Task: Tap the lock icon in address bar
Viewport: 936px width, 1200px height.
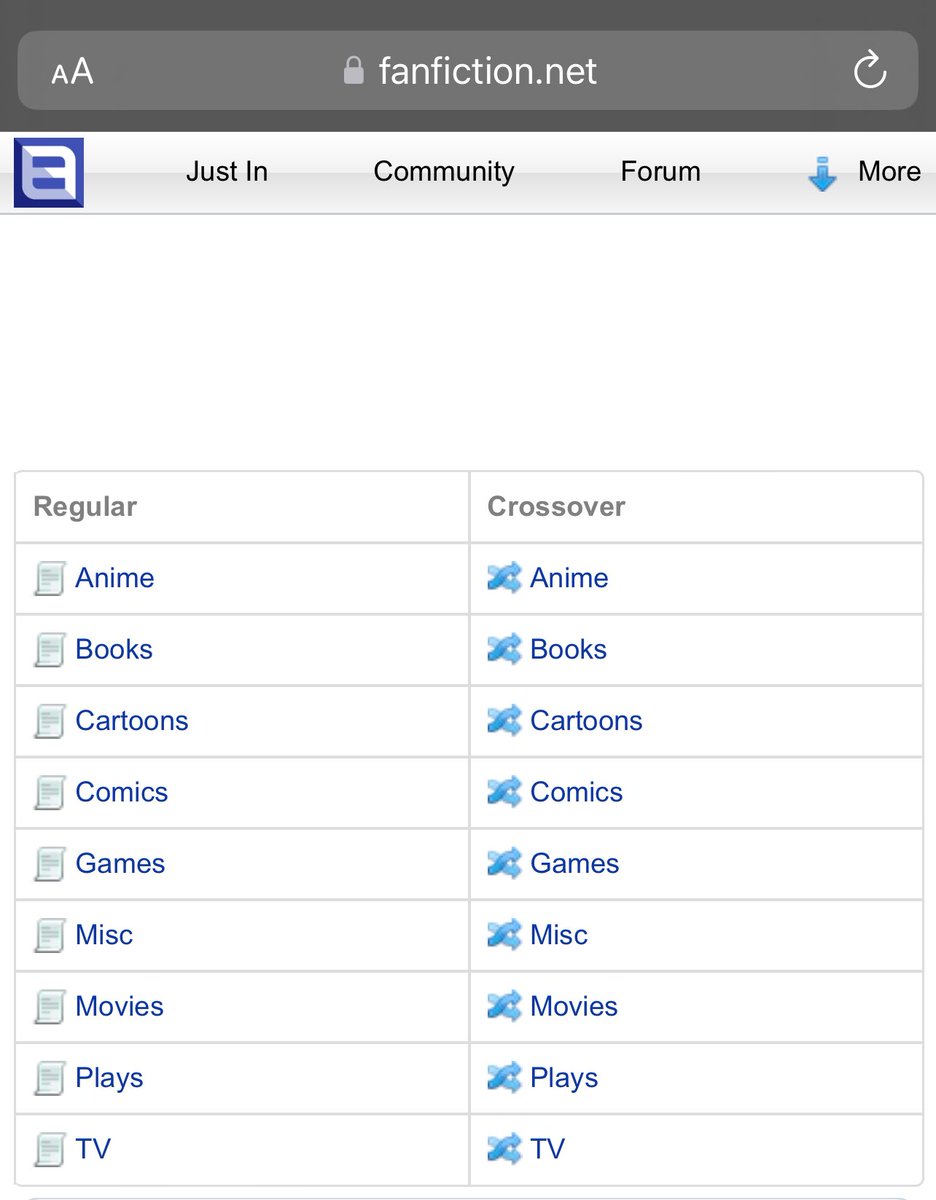Action: tap(353, 70)
